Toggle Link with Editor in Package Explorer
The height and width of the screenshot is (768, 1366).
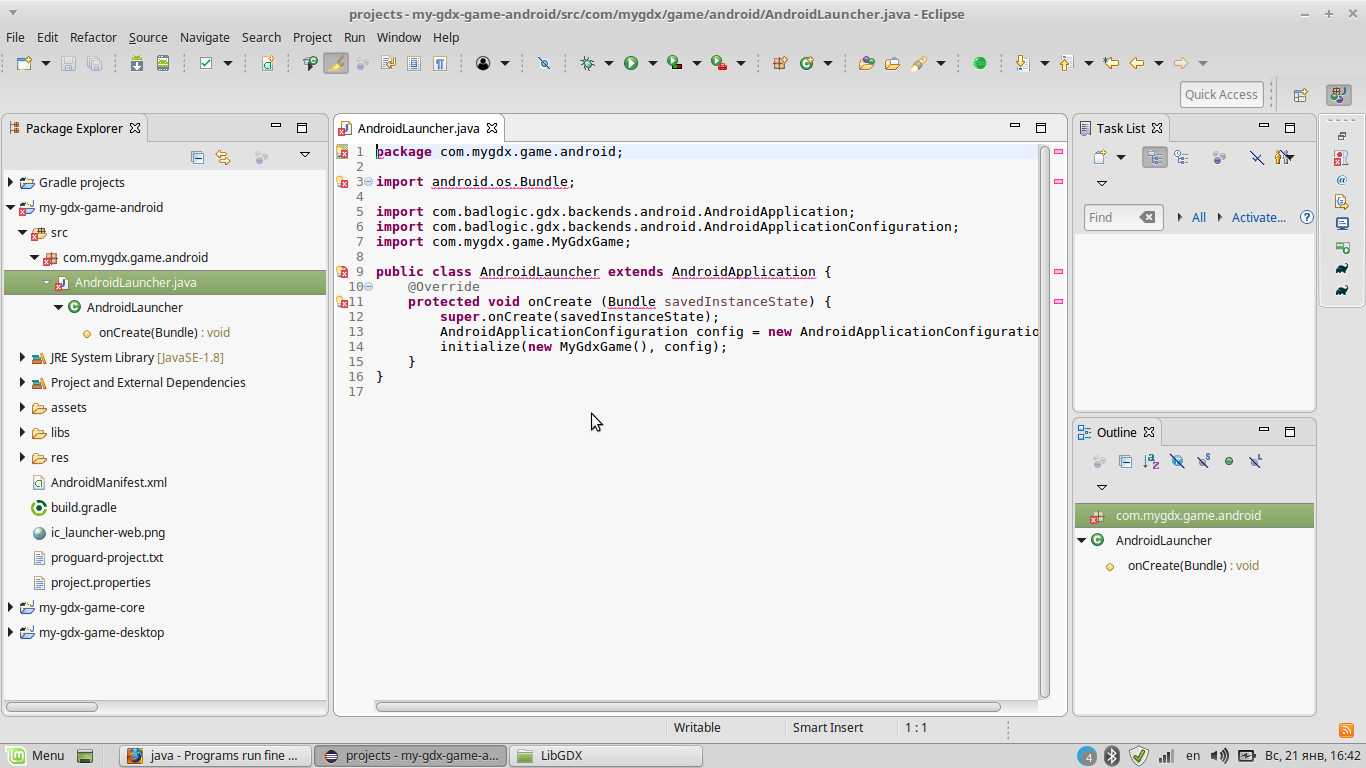pyautogui.click(x=223, y=157)
